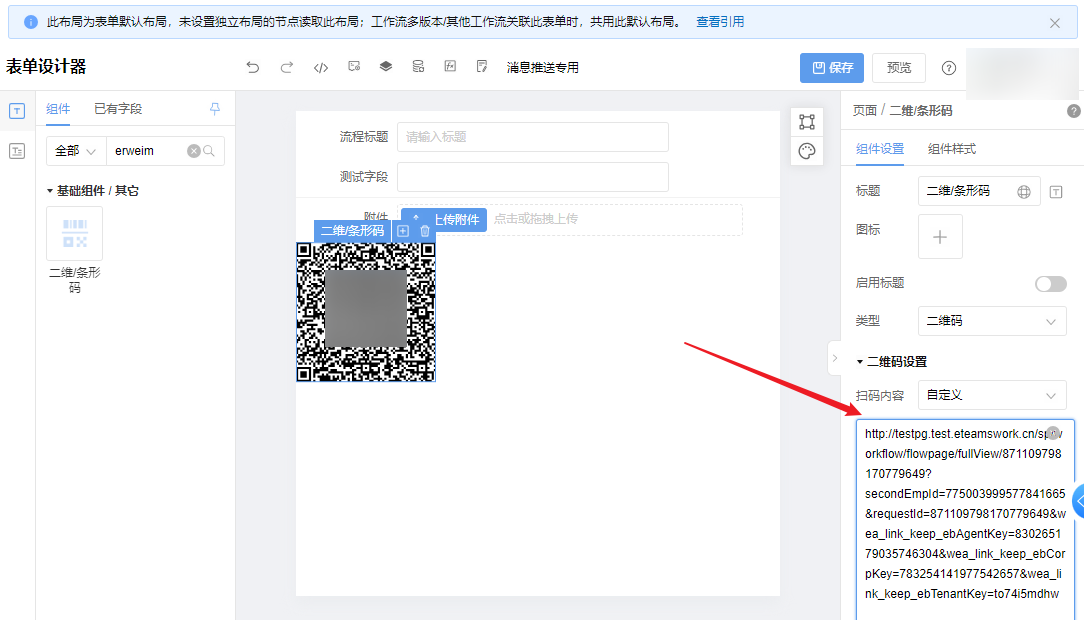Copy the selected 二维/条形码 component

[403, 231]
